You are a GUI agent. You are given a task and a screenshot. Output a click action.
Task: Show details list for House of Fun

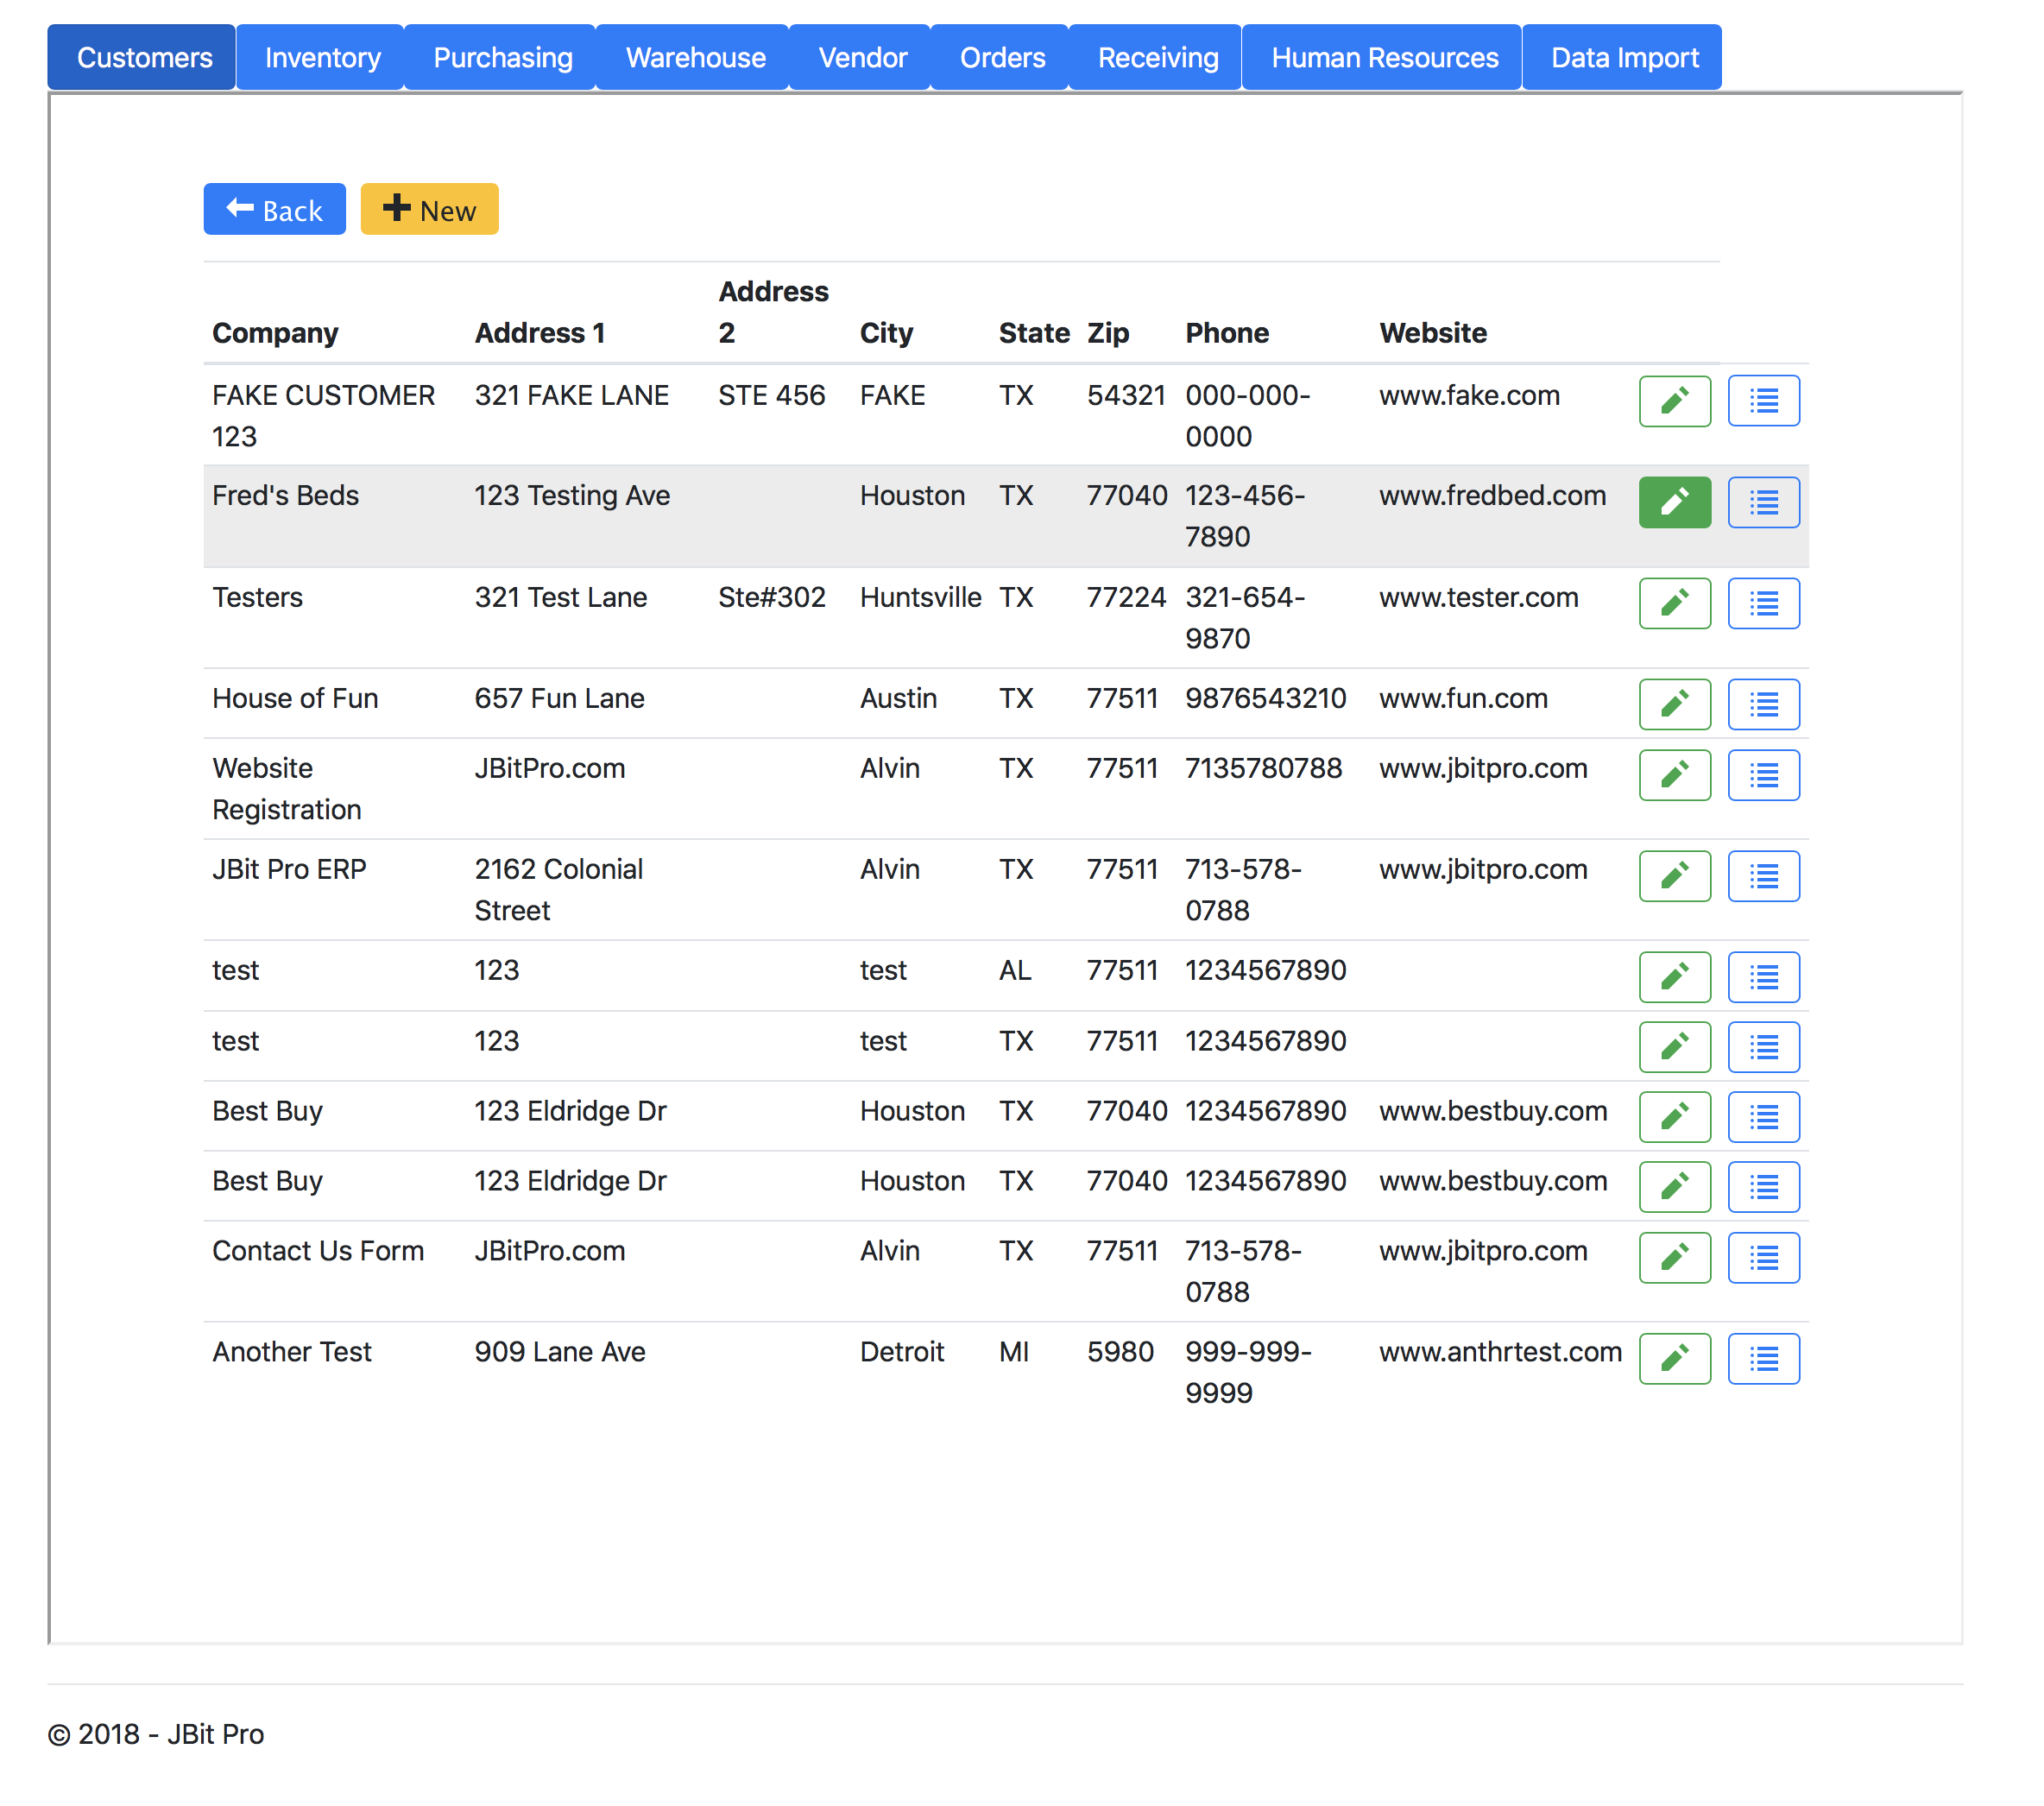(x=1764, y=704)
